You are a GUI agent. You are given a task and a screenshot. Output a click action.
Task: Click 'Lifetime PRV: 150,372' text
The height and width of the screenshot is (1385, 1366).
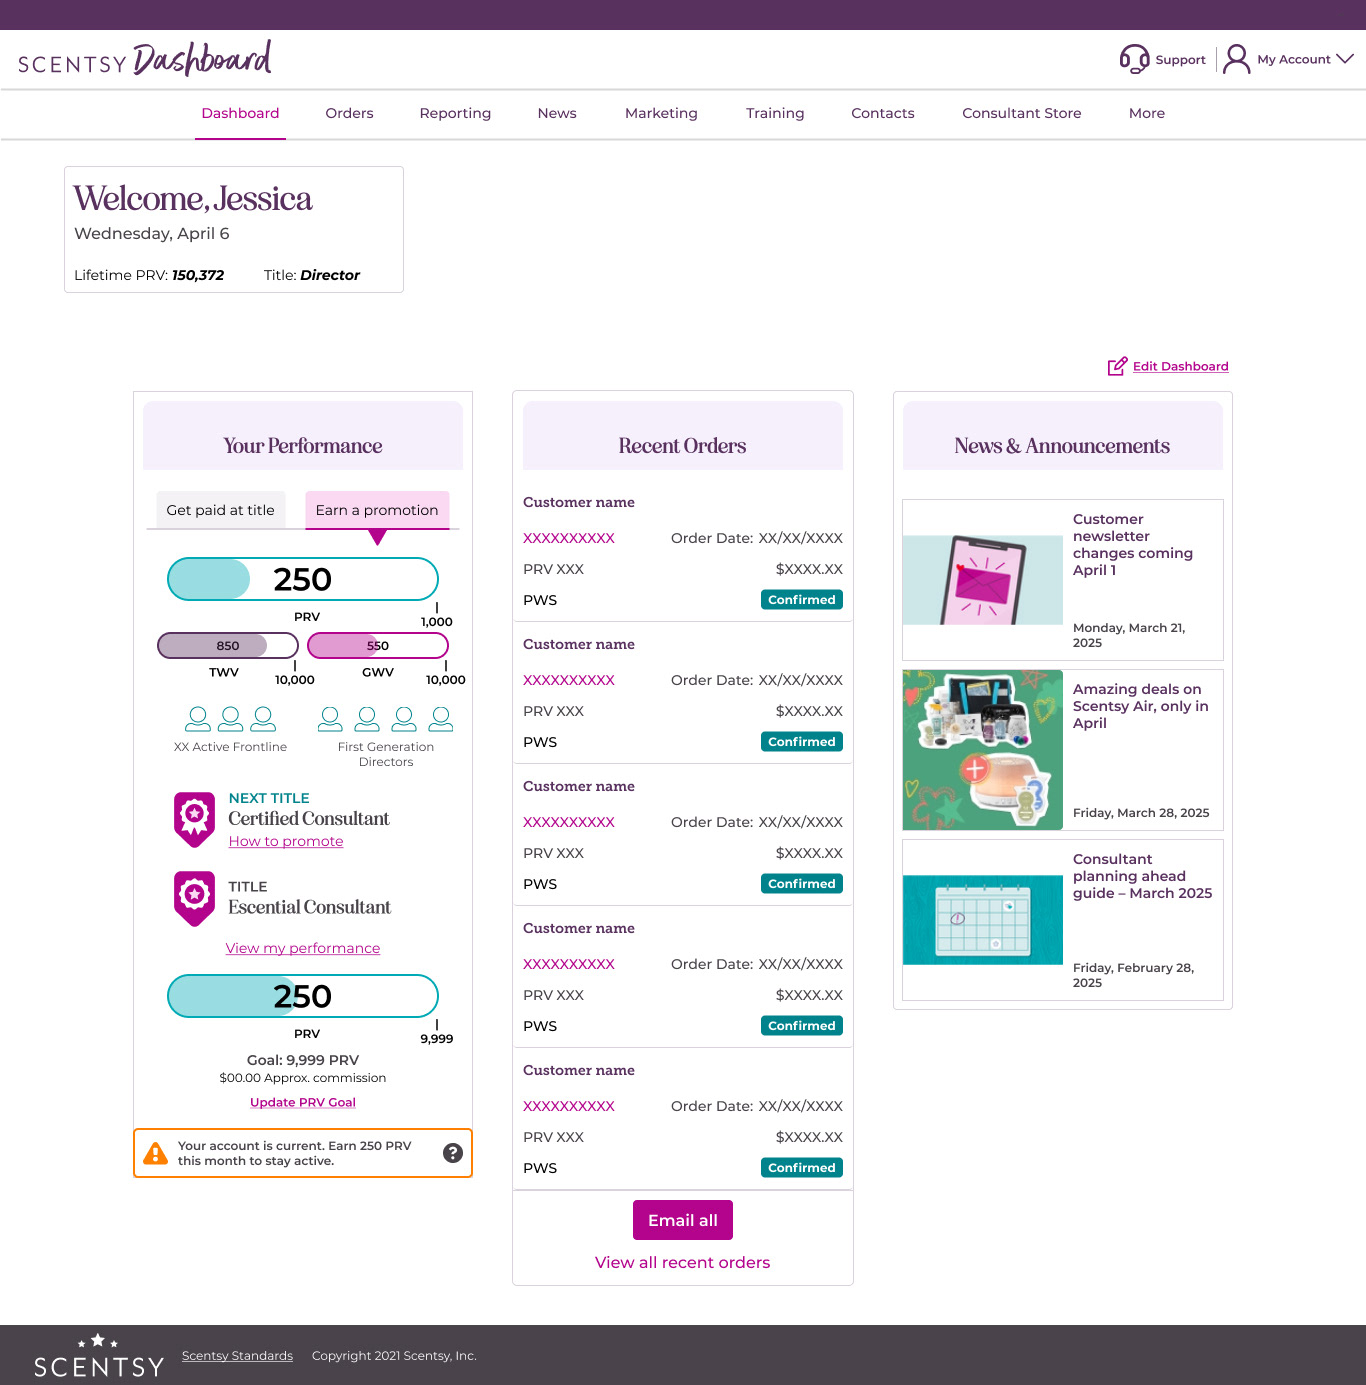click(149, 275)
